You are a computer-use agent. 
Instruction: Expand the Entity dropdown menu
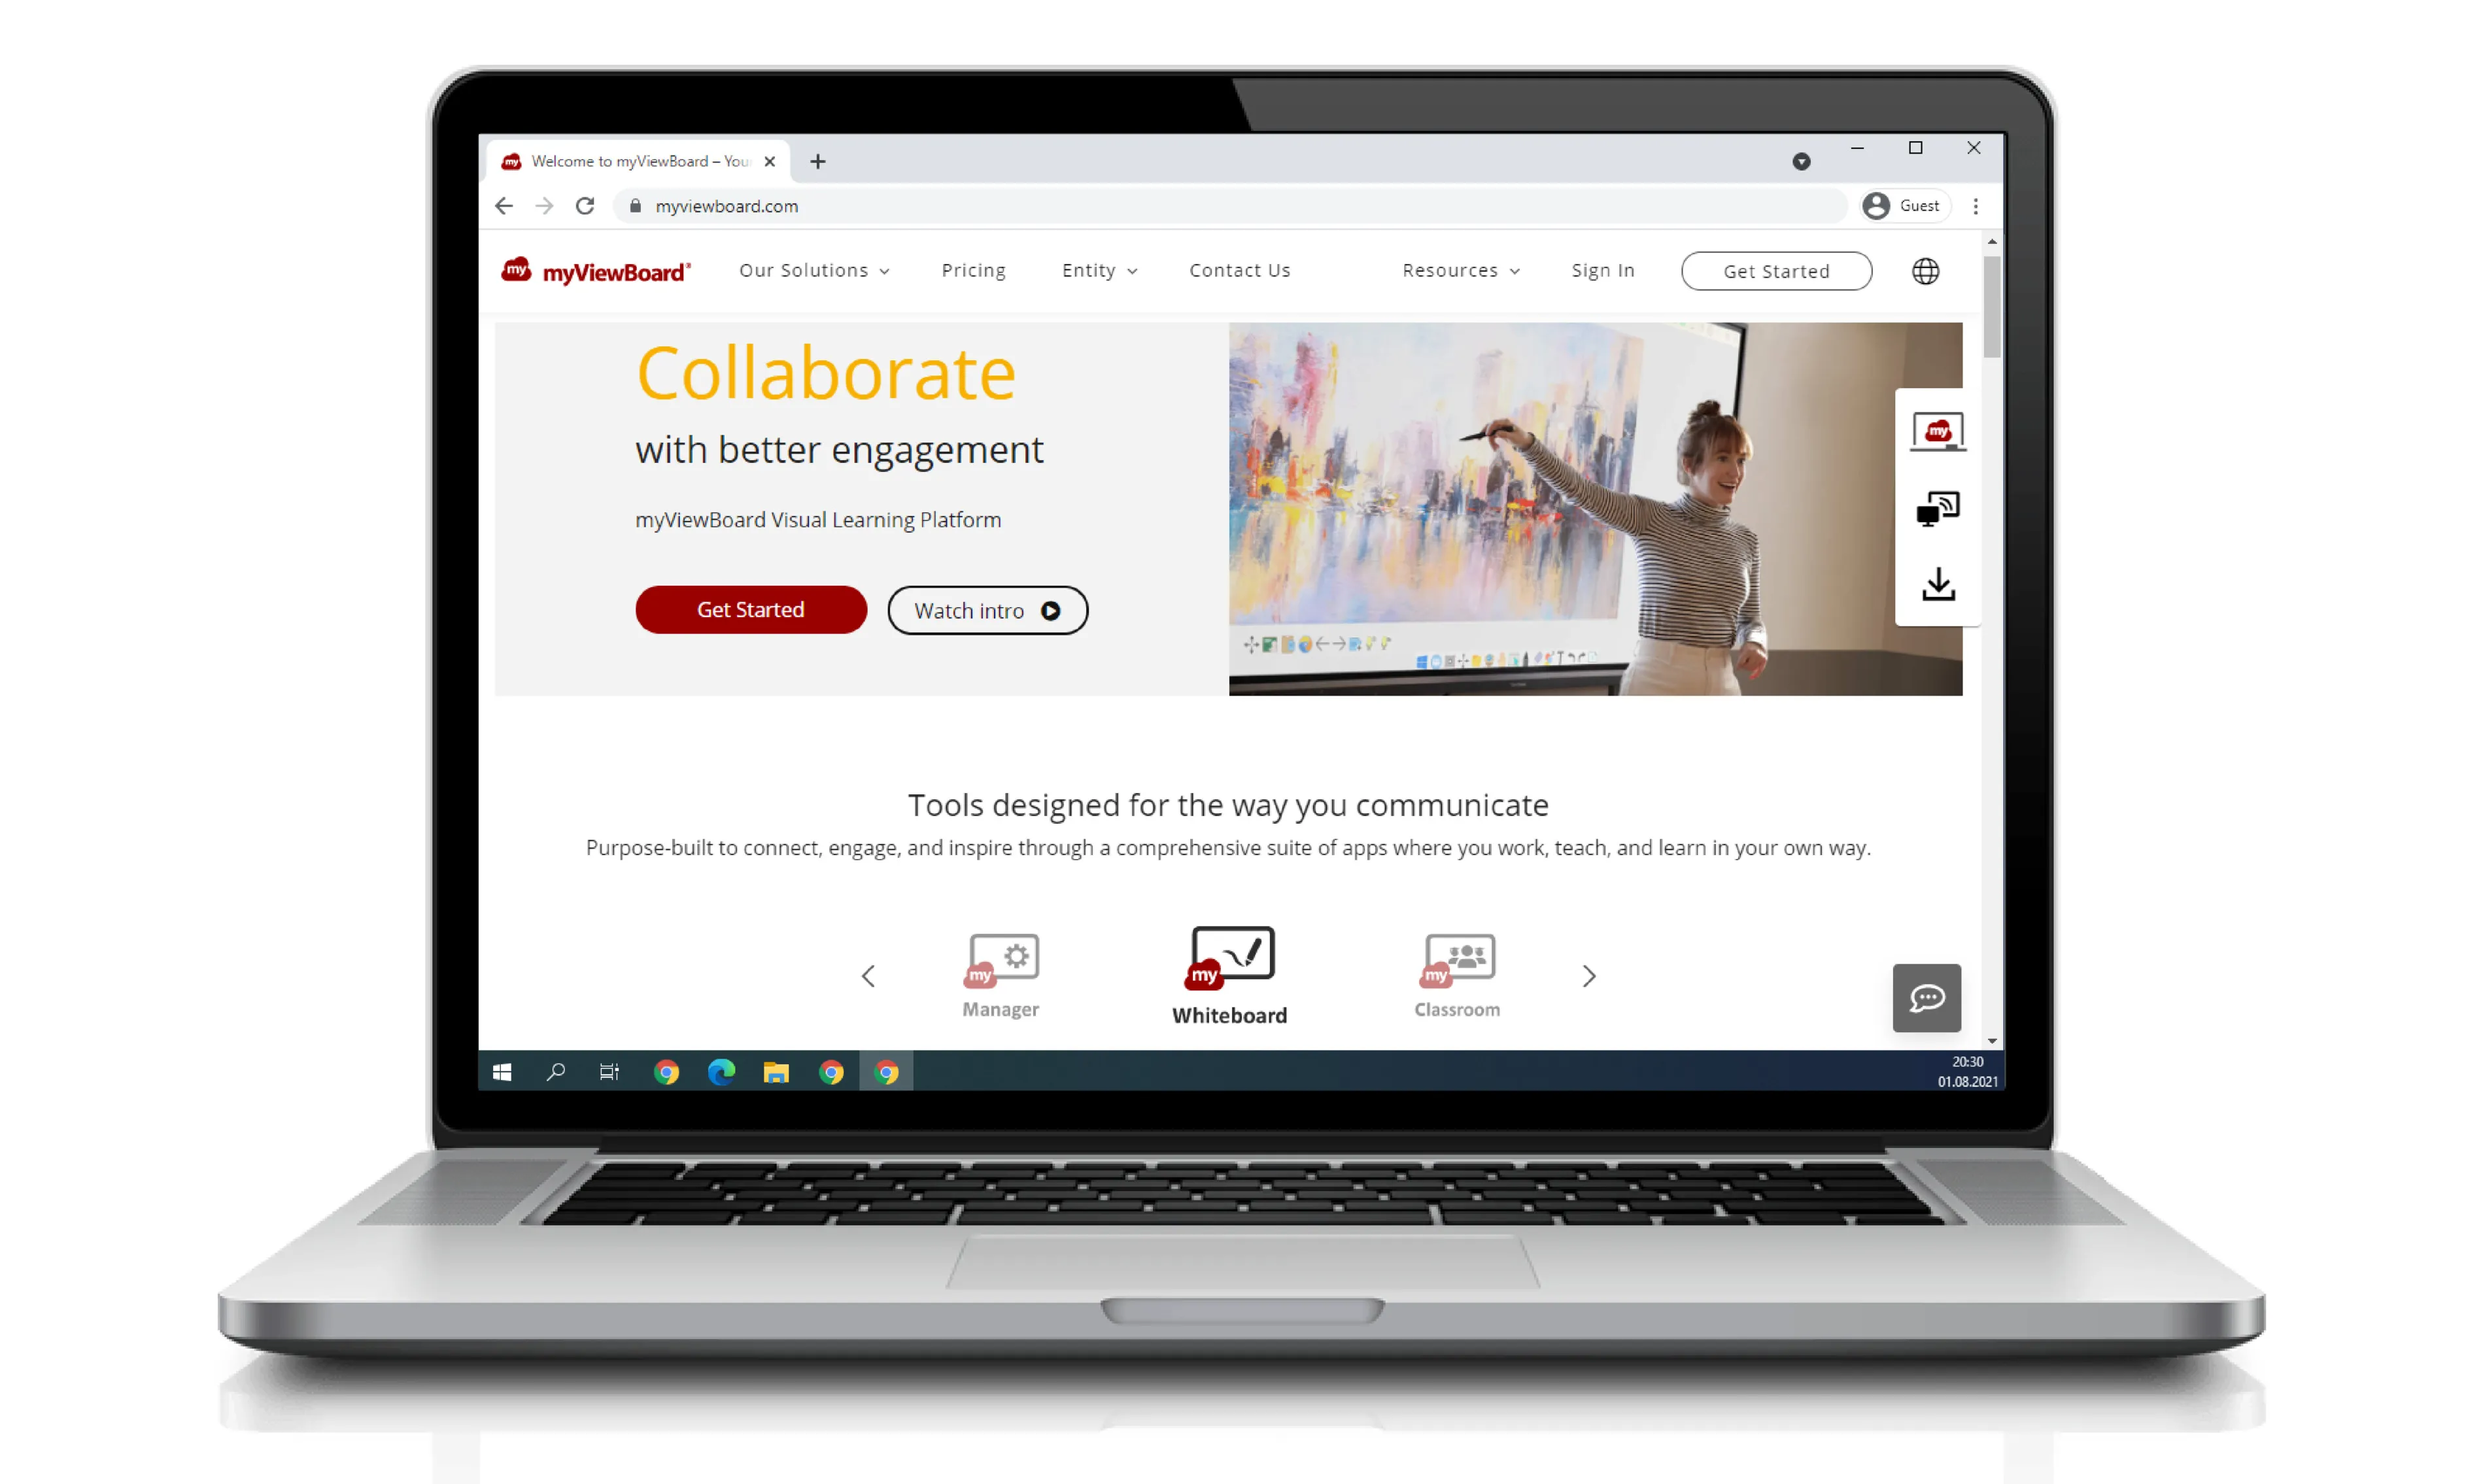(x=1097, y=270)
